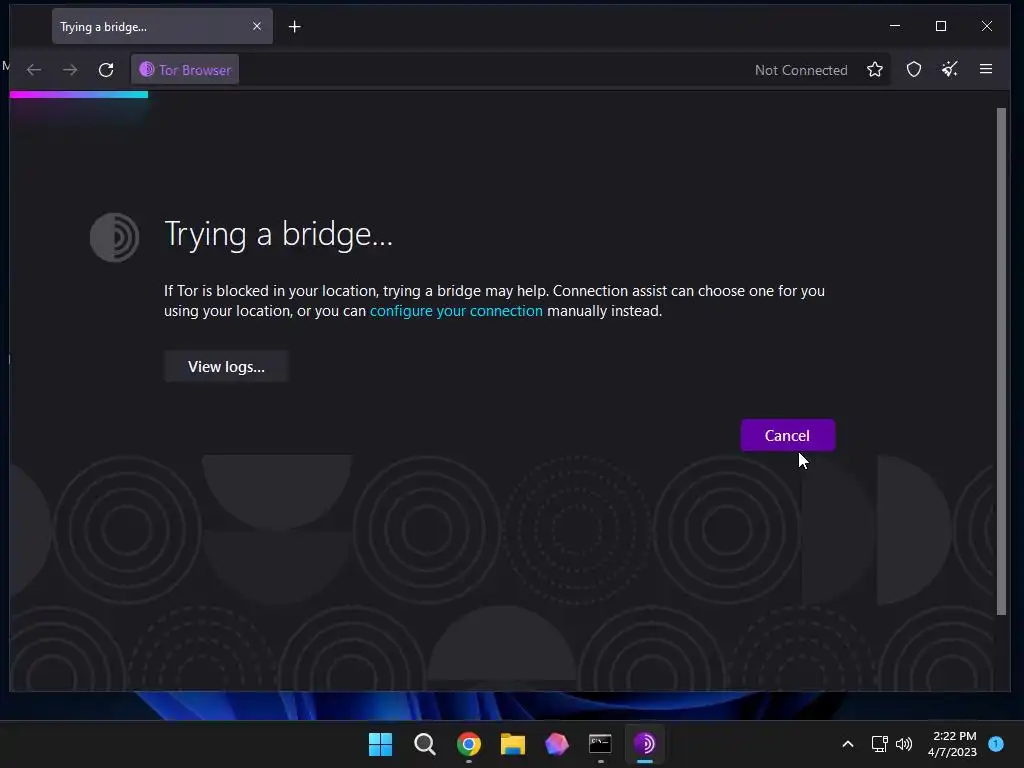This screenshot has width=1024, height=768.
Task: Open View logs dialog
Action: [226, 366]
